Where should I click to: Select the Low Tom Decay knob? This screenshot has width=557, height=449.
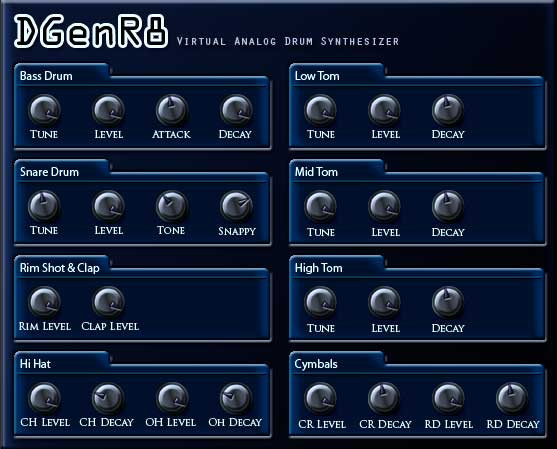(448, 110)
